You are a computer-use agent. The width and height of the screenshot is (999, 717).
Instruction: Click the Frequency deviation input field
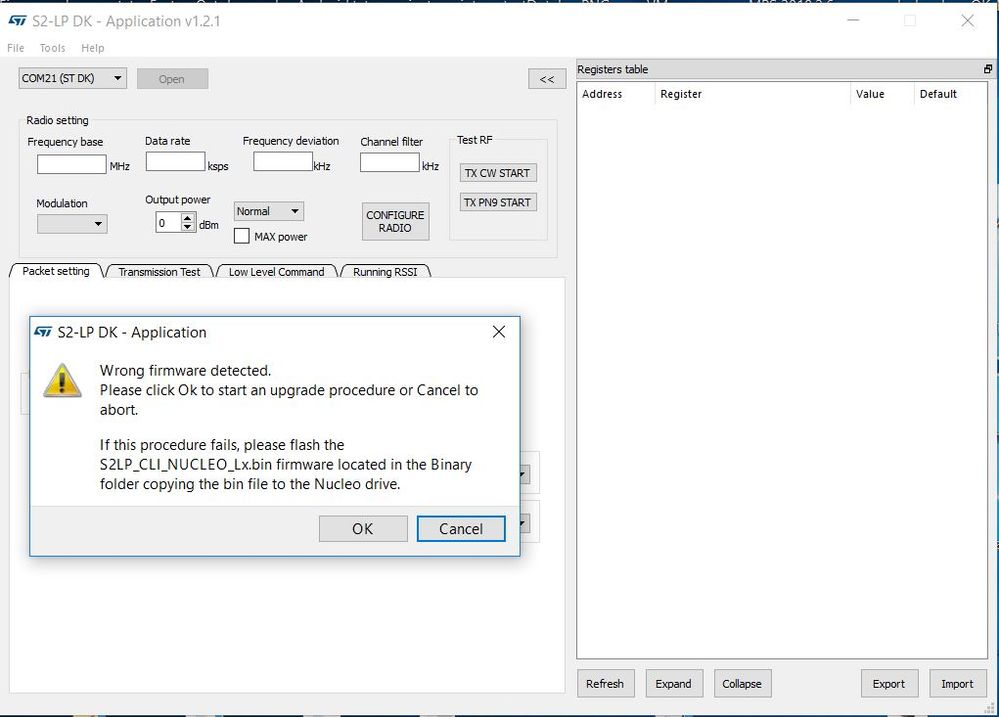coord(283,161)
